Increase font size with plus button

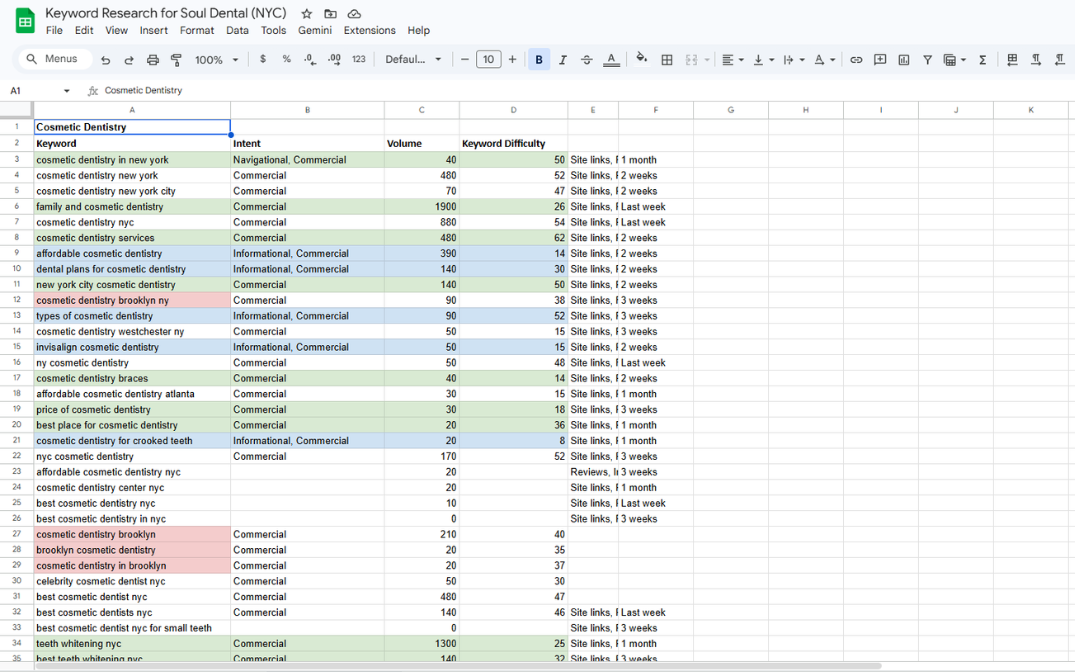(512, 60)
